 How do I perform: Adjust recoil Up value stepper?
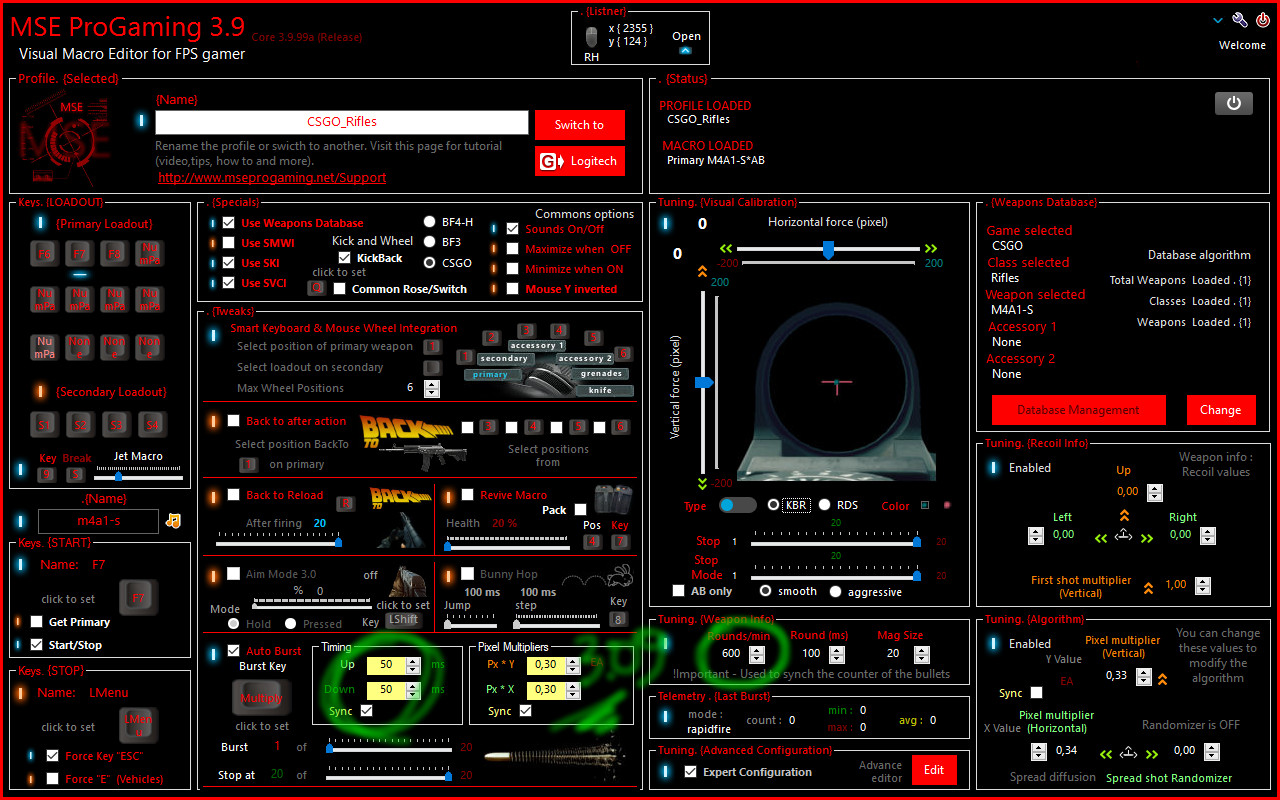pyautogui.click(x=1155, y=492)
